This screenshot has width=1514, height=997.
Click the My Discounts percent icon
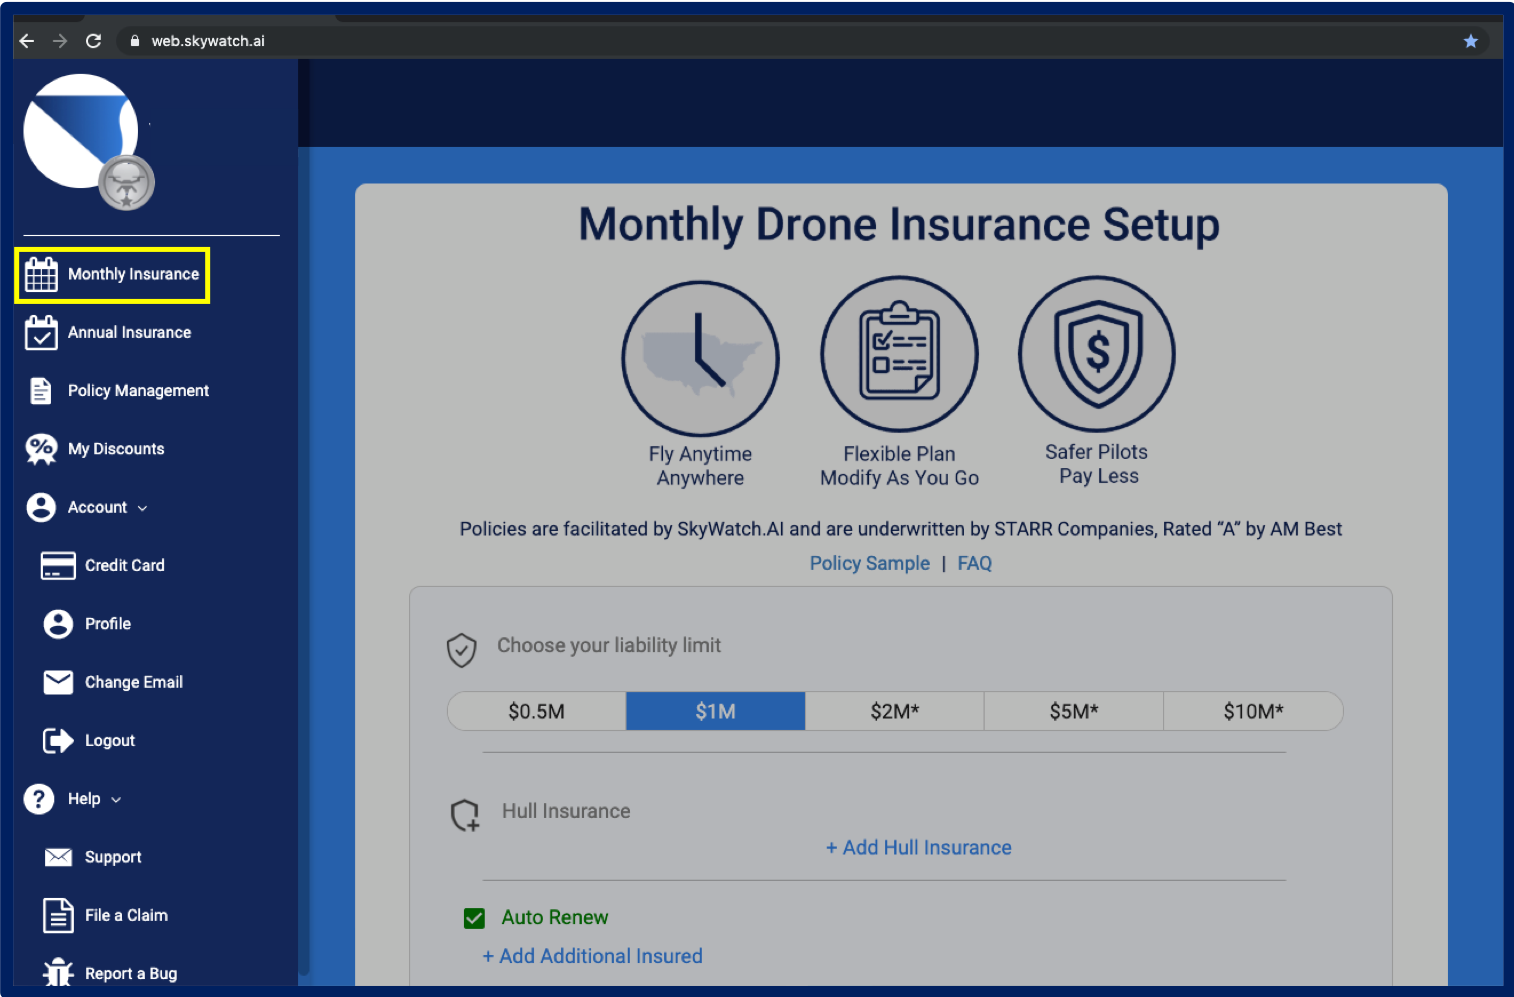pyautogui.click(x=41, y=449)
